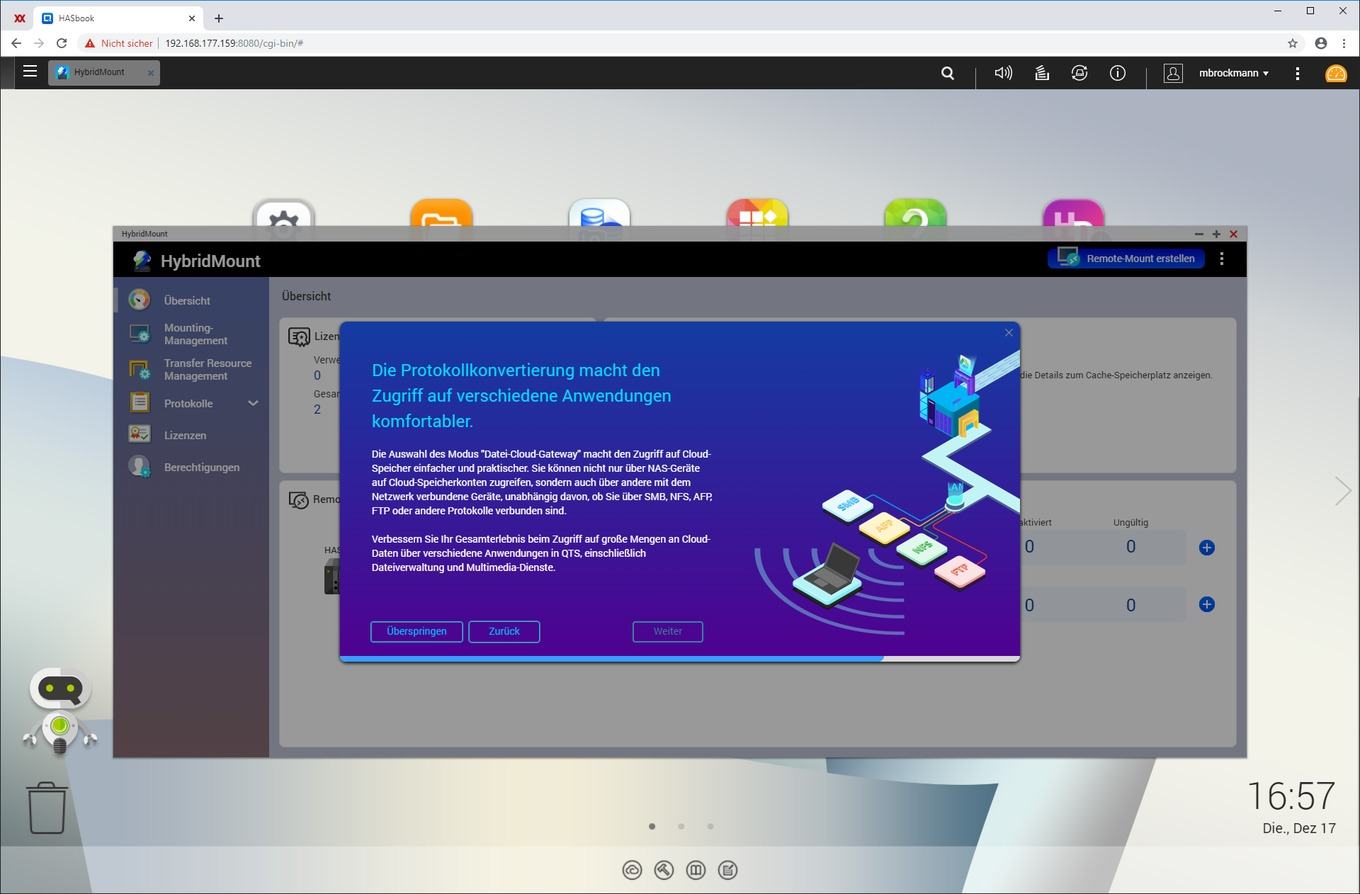Click the tutorial progress bar
The image size is (1360, 894).
[x=680, y=659]
